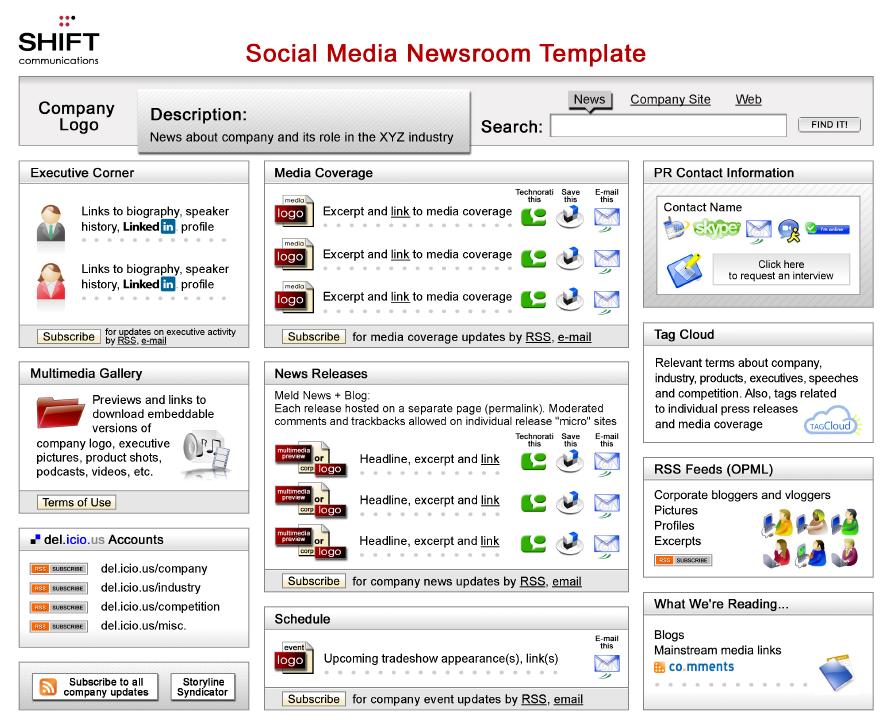The height and width of the screenshot is (726, 891).
Task: Click the LinkedIn logo beside the male executive
Action: pyautogui.click(x=149, y=227)
